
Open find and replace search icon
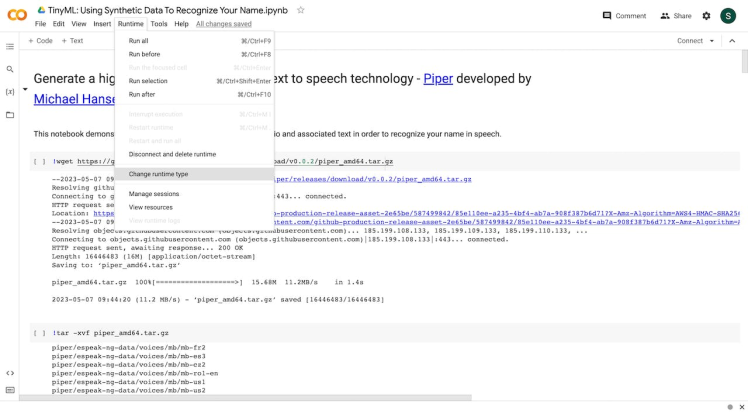10,69
